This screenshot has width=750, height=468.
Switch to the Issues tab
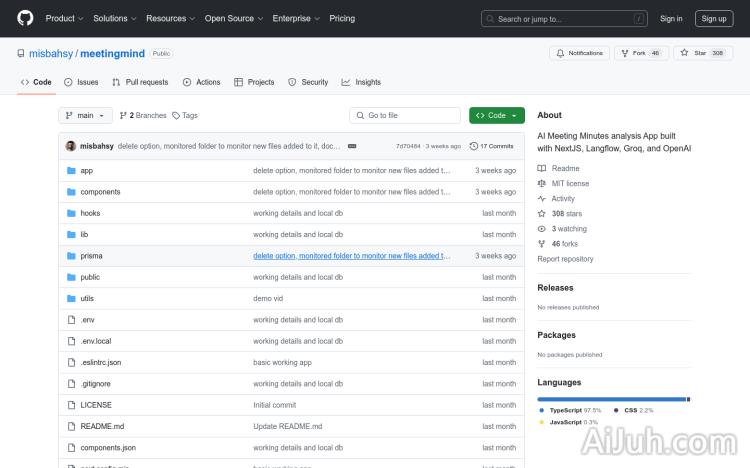click(81, 82)
